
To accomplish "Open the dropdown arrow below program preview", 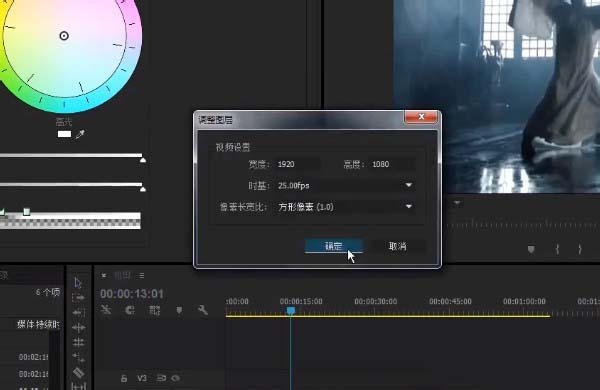I will (457, 203).
